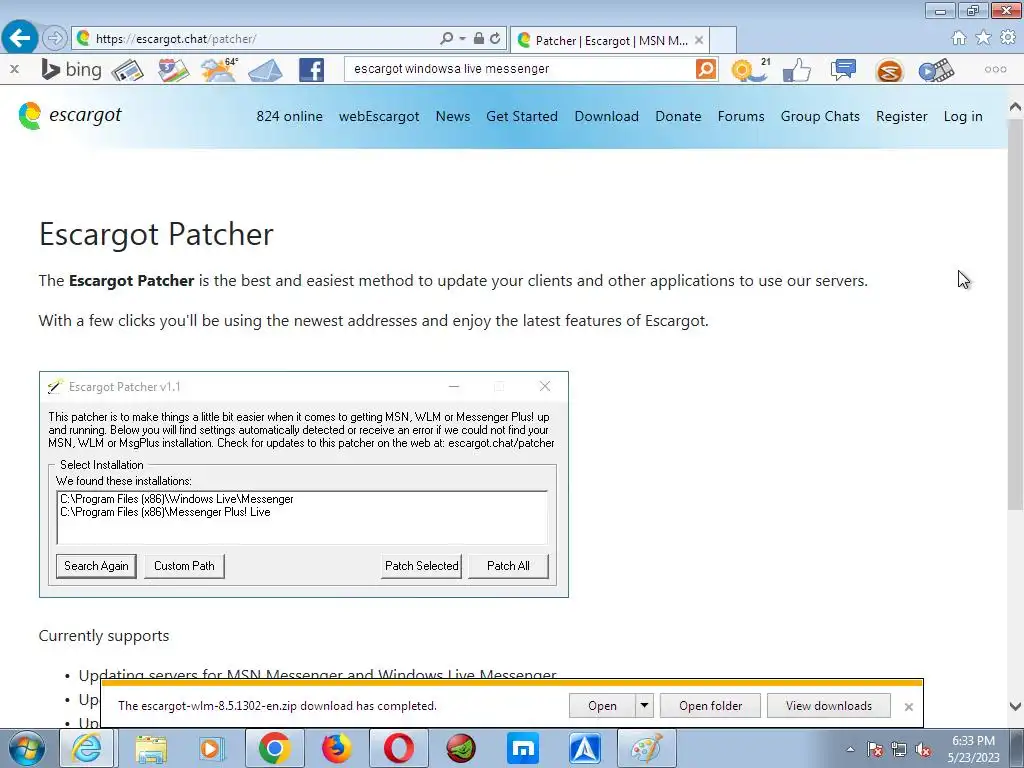Select the Patcher | Escargot browser tab
Viewport: 1024px width, 768px height.
[610, 40]
